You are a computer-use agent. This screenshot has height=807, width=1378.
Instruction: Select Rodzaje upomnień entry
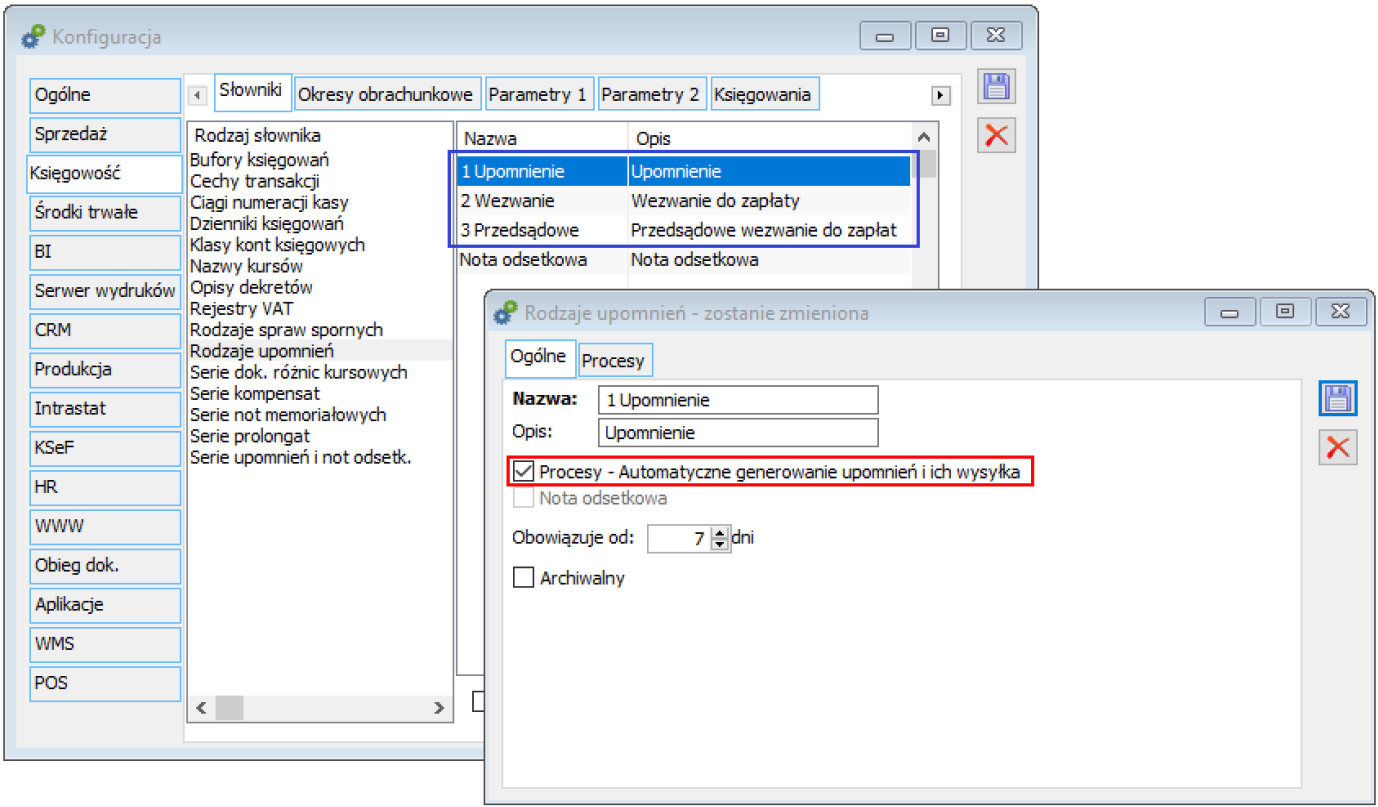click(x=320, y=351)
